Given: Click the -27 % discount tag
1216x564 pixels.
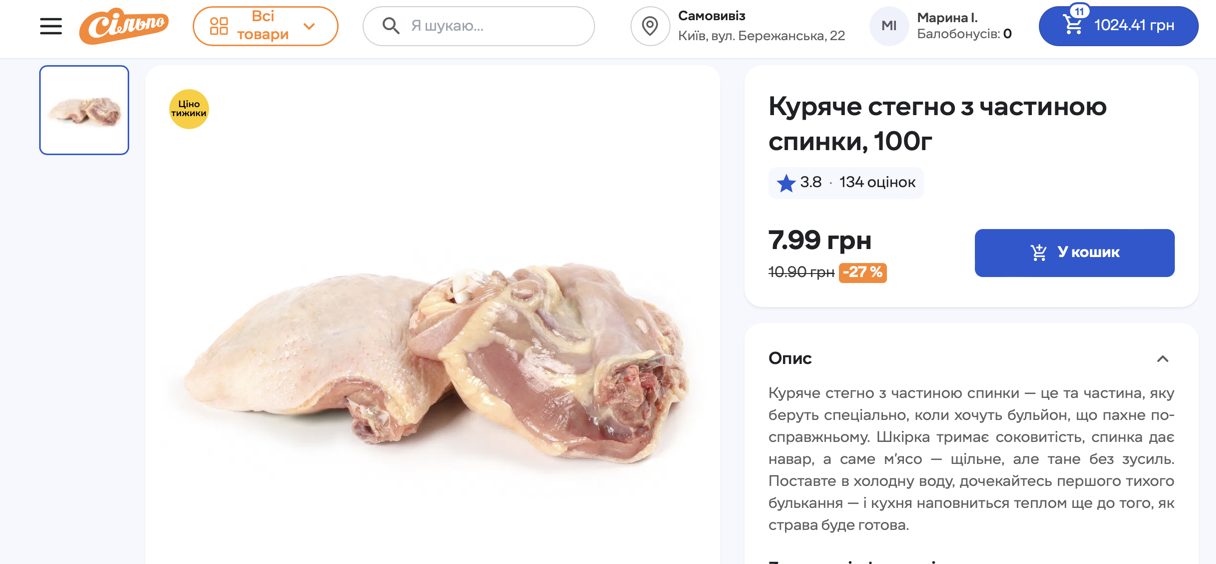Looking at the screenshot, I should click(862, 272).
